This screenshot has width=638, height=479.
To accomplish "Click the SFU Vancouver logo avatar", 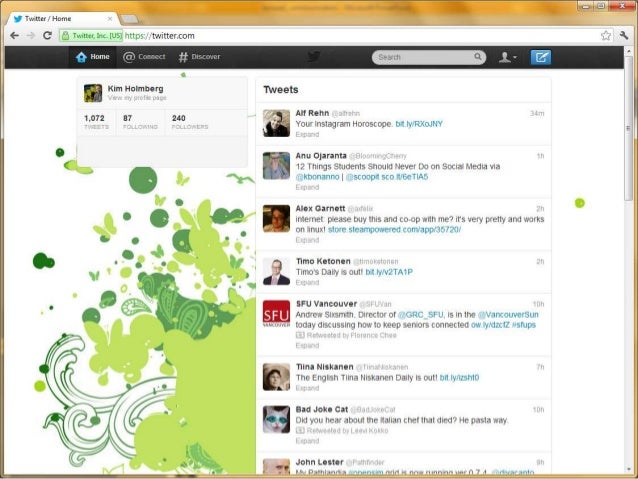I will click(276, 314).
